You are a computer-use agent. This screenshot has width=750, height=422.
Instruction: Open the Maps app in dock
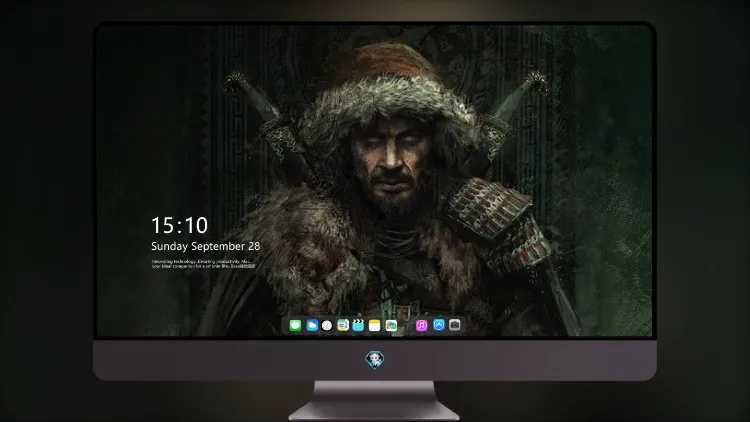343,325
